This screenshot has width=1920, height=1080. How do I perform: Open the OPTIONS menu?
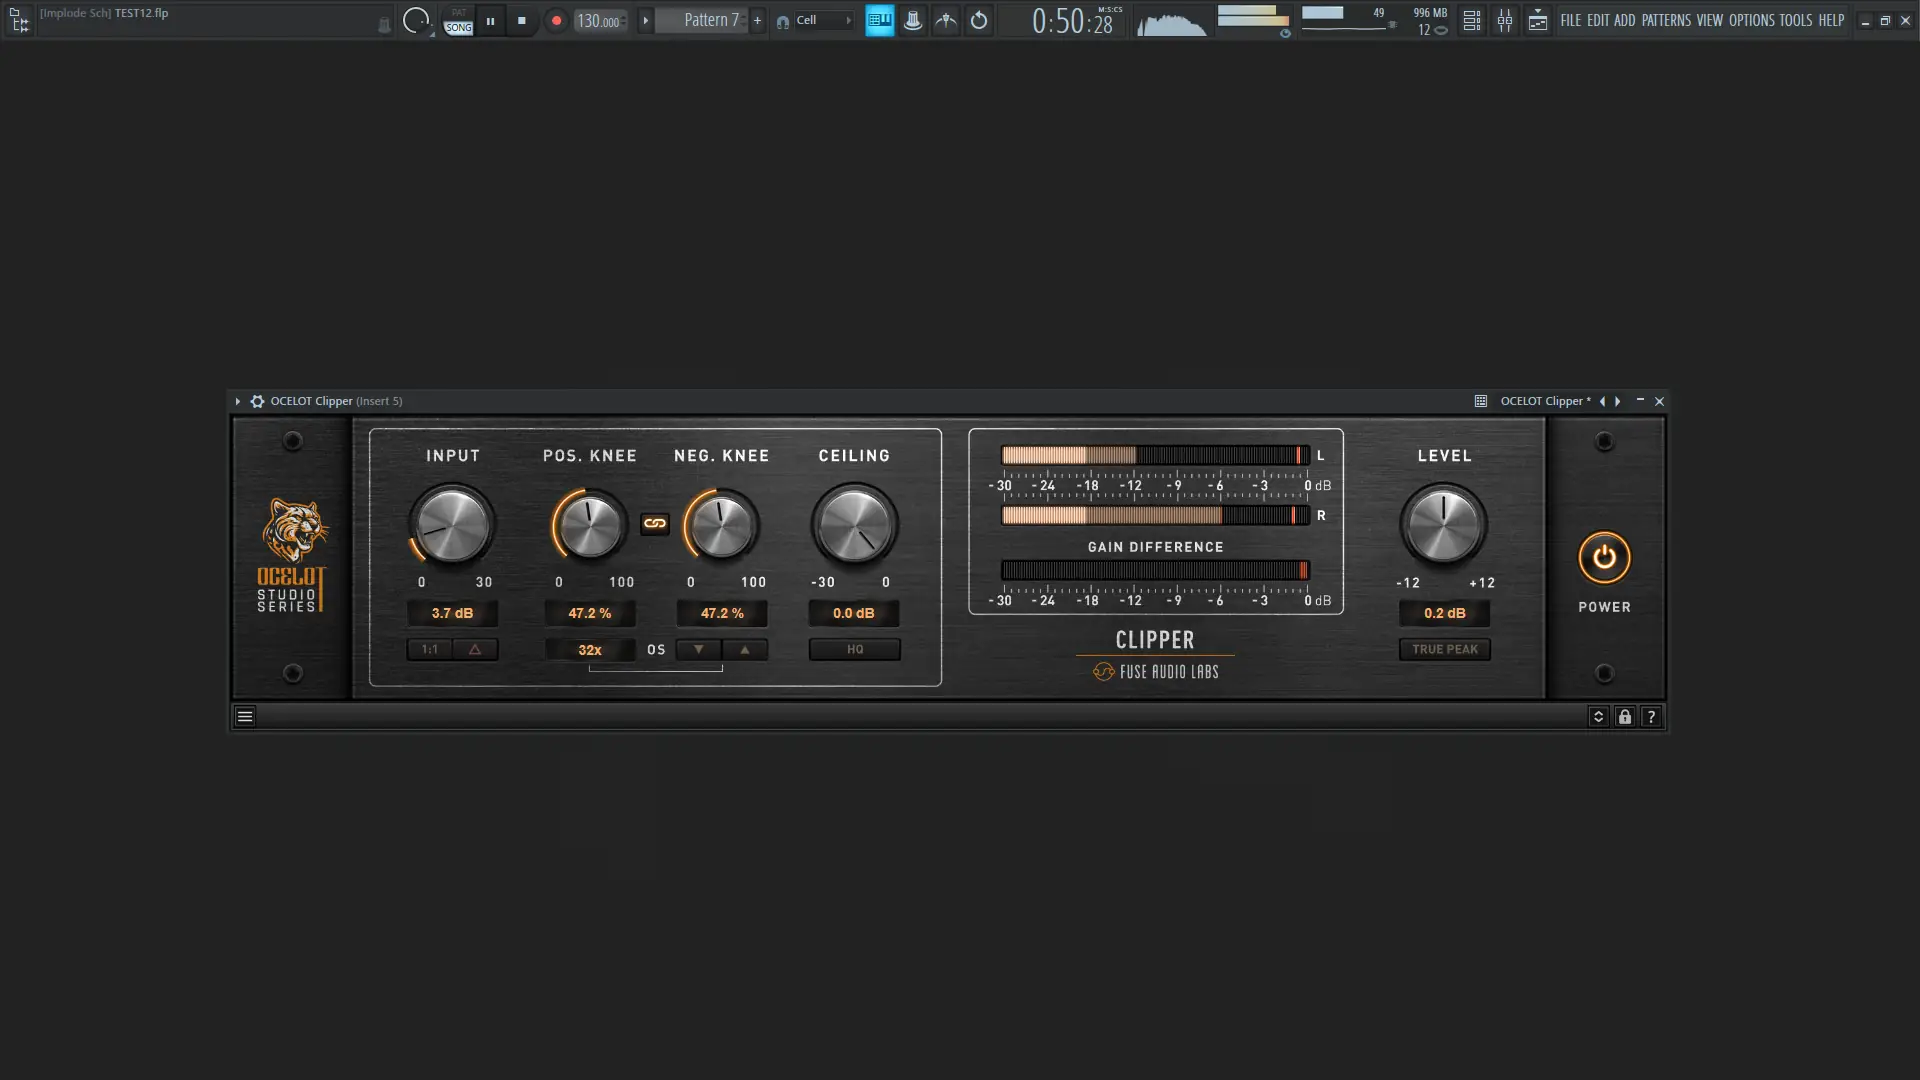1751,20
